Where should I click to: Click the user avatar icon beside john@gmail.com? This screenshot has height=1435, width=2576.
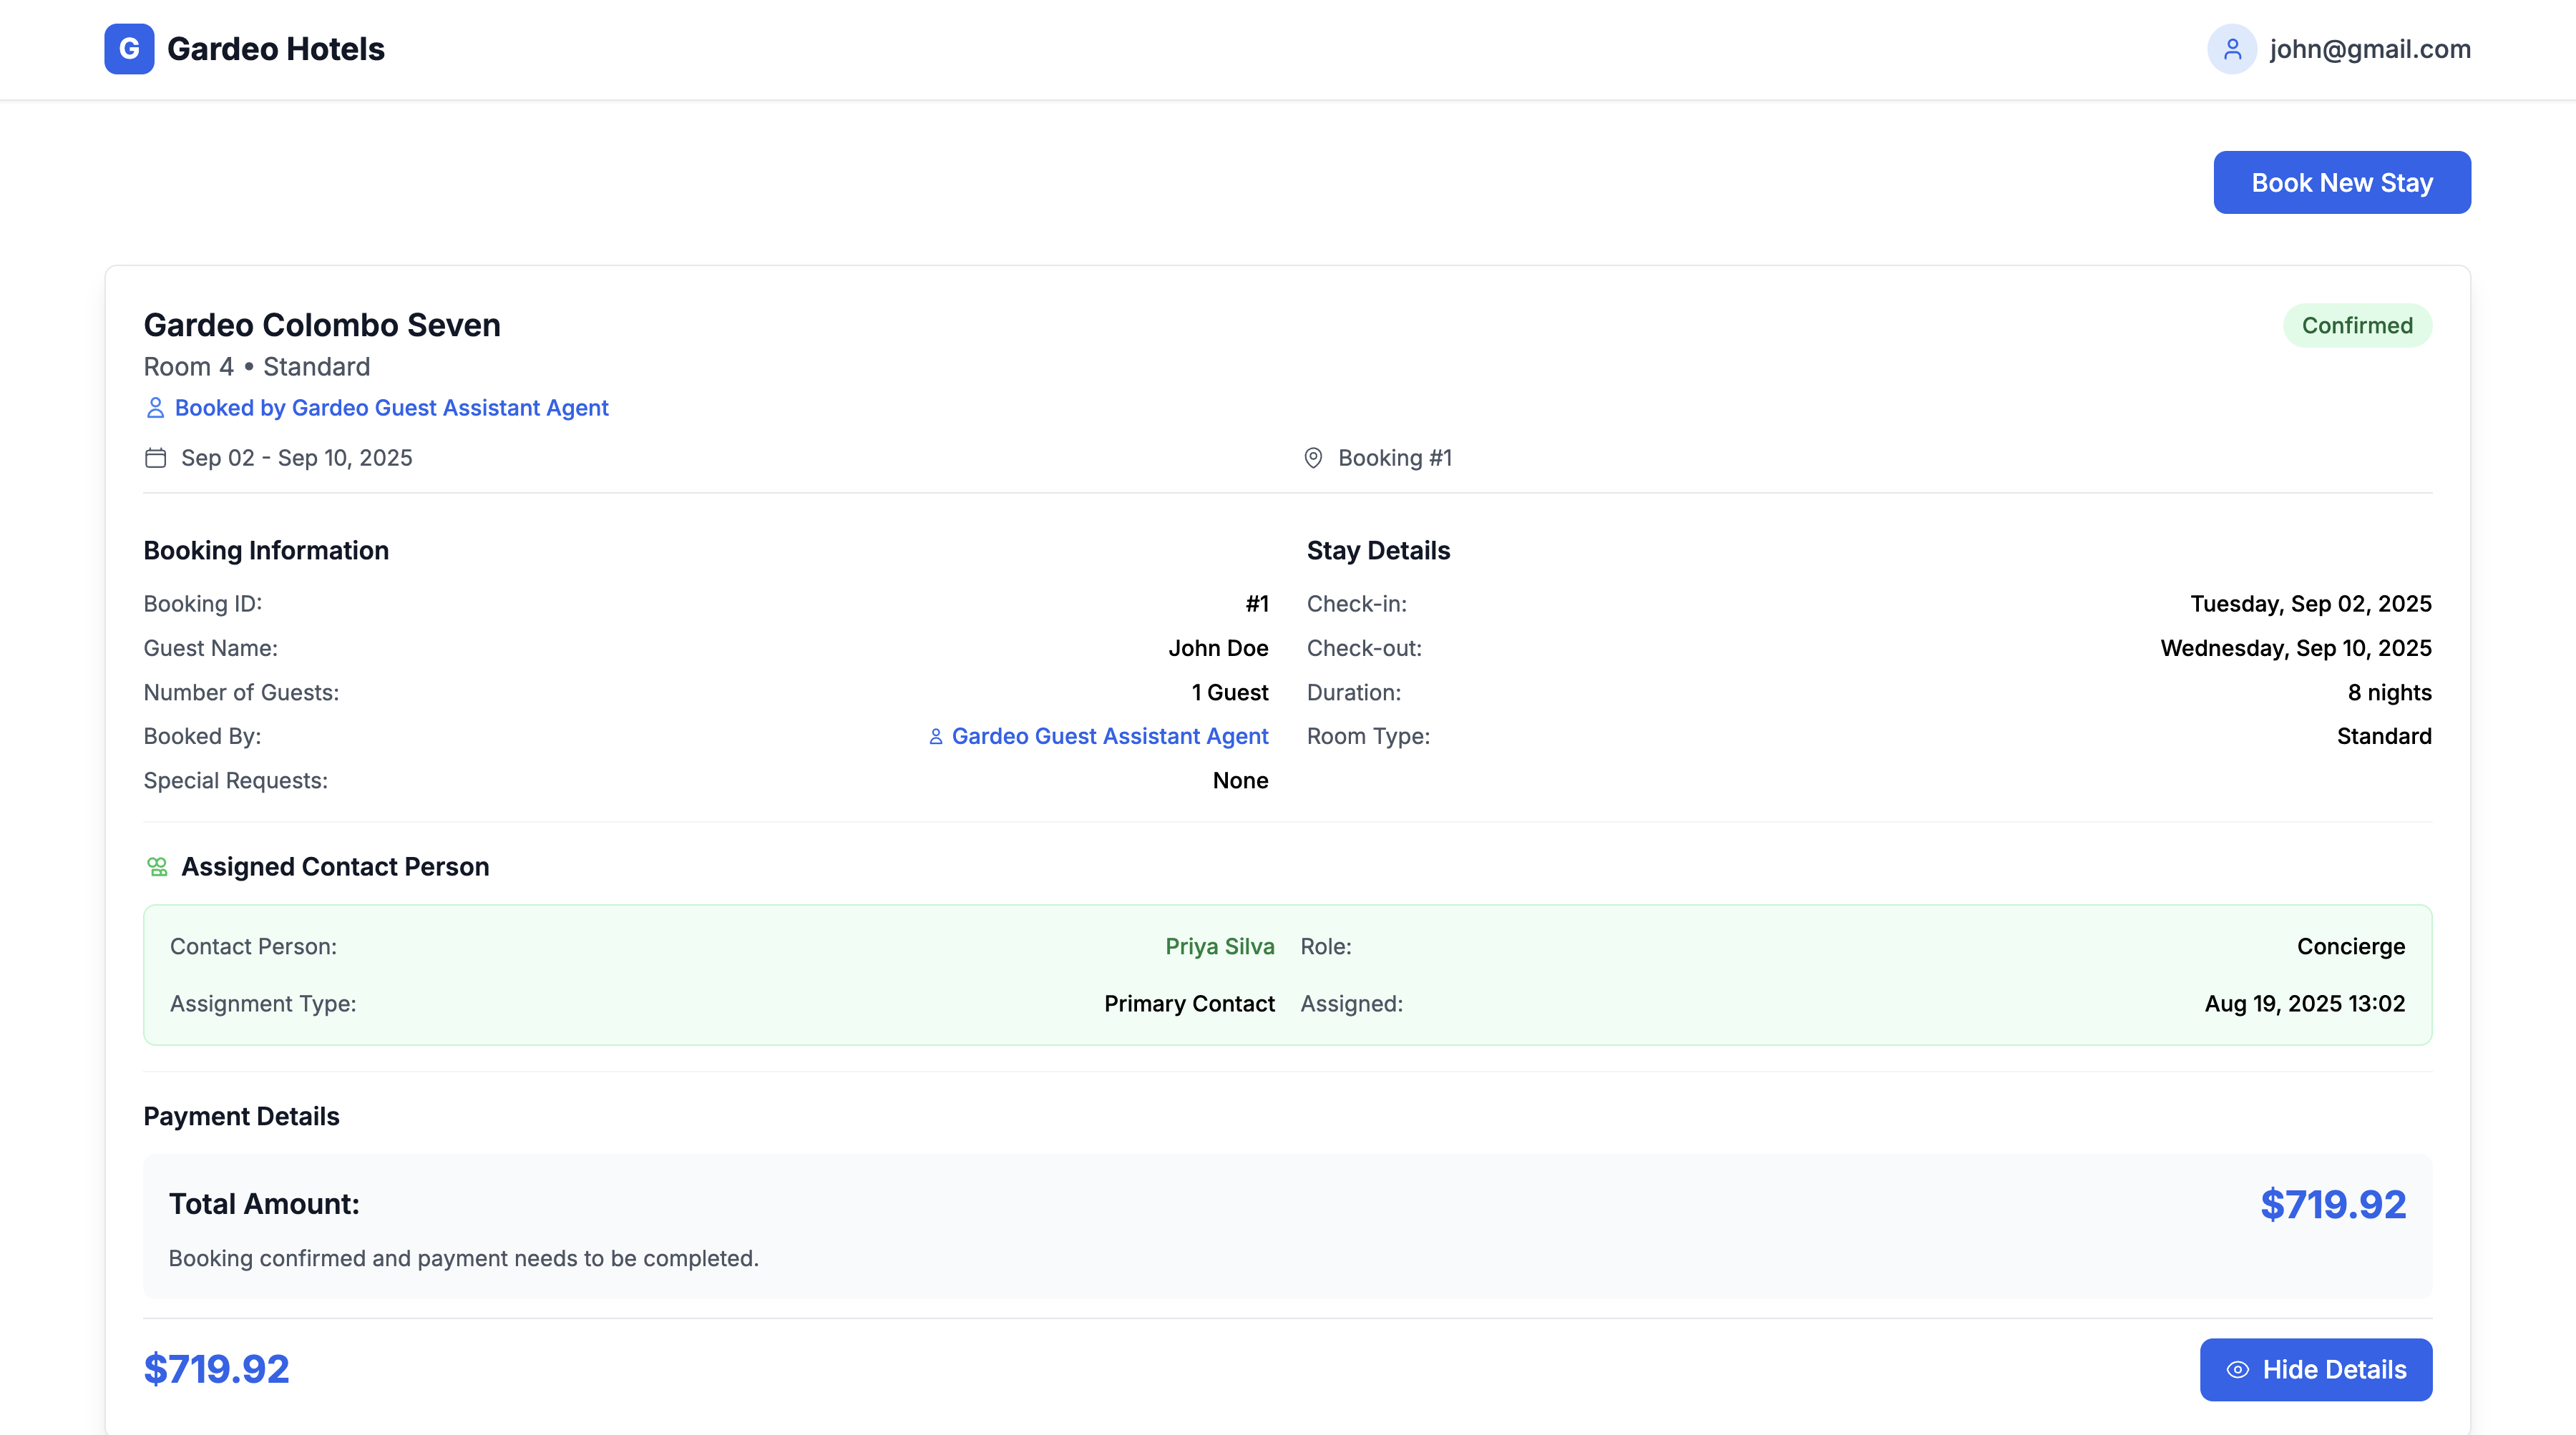[2232, 48]
